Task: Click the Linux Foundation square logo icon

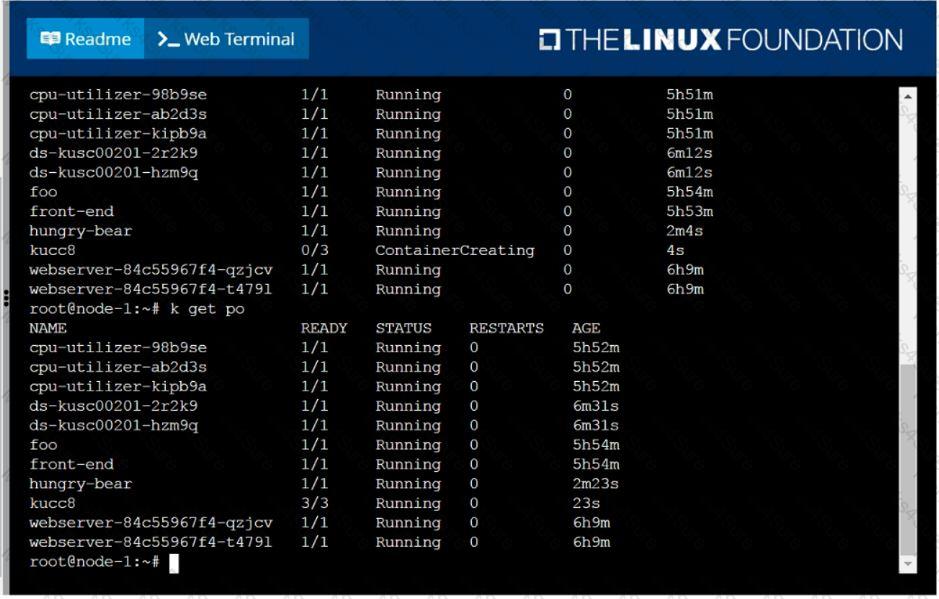Action: point(549,40)
